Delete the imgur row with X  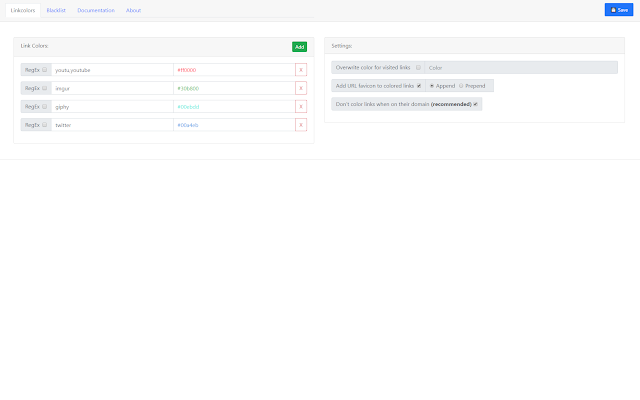(x=301, y=88)
